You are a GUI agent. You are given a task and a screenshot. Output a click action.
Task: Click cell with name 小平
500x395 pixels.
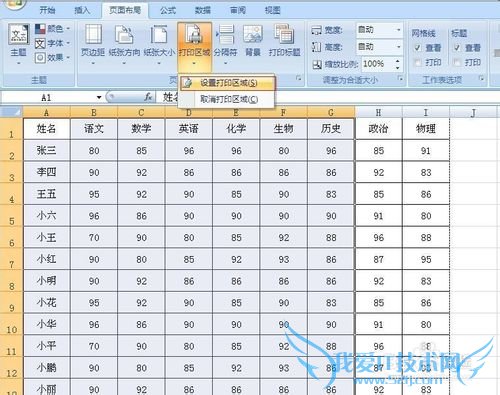pos(47,346)
